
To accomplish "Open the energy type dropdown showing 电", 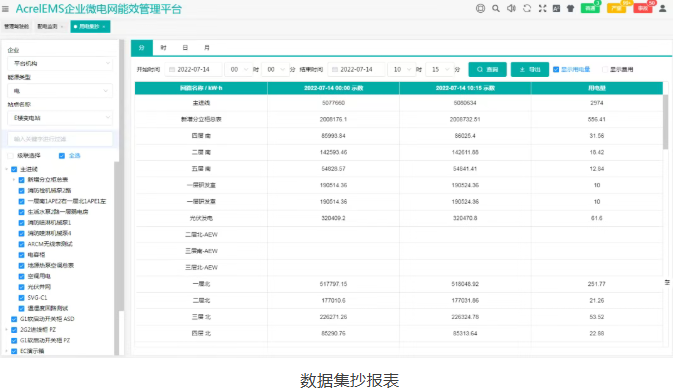I will (60, 91).
